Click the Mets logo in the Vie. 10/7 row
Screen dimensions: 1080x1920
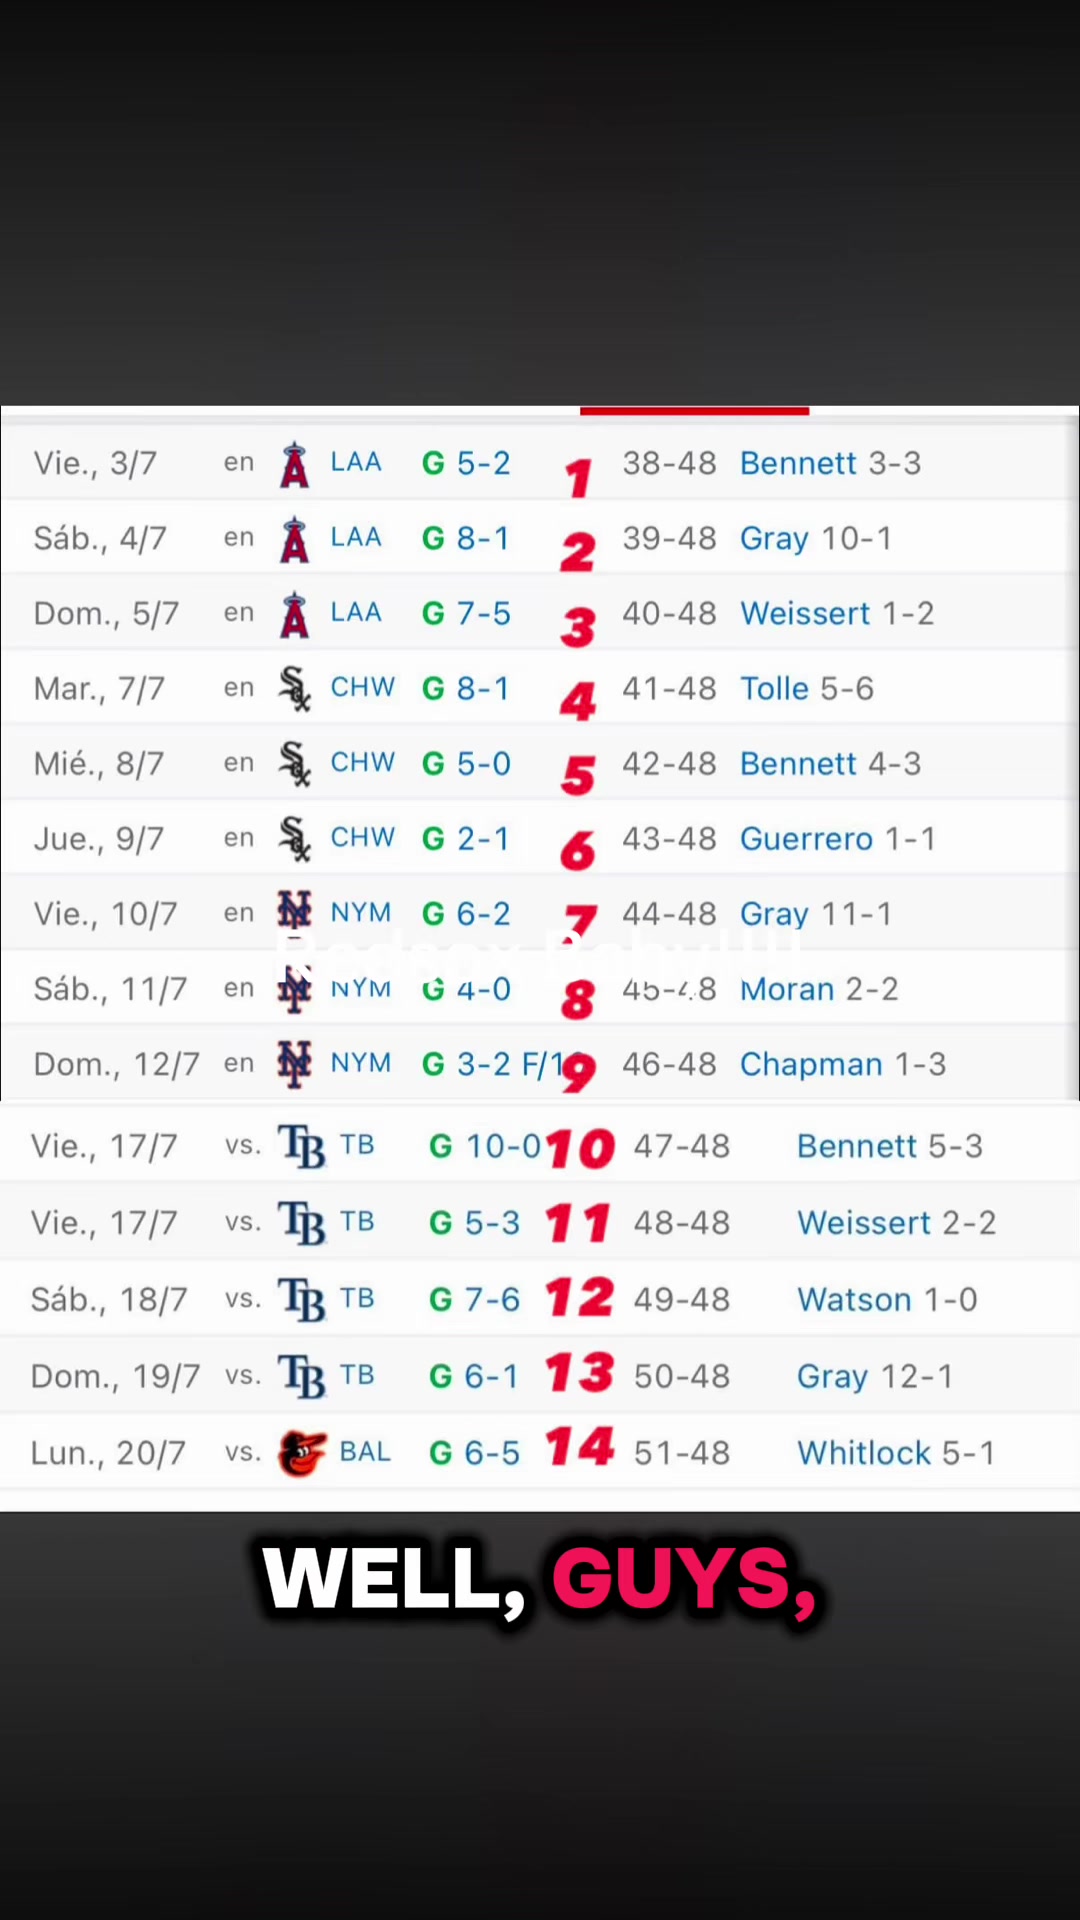point(295,913)
